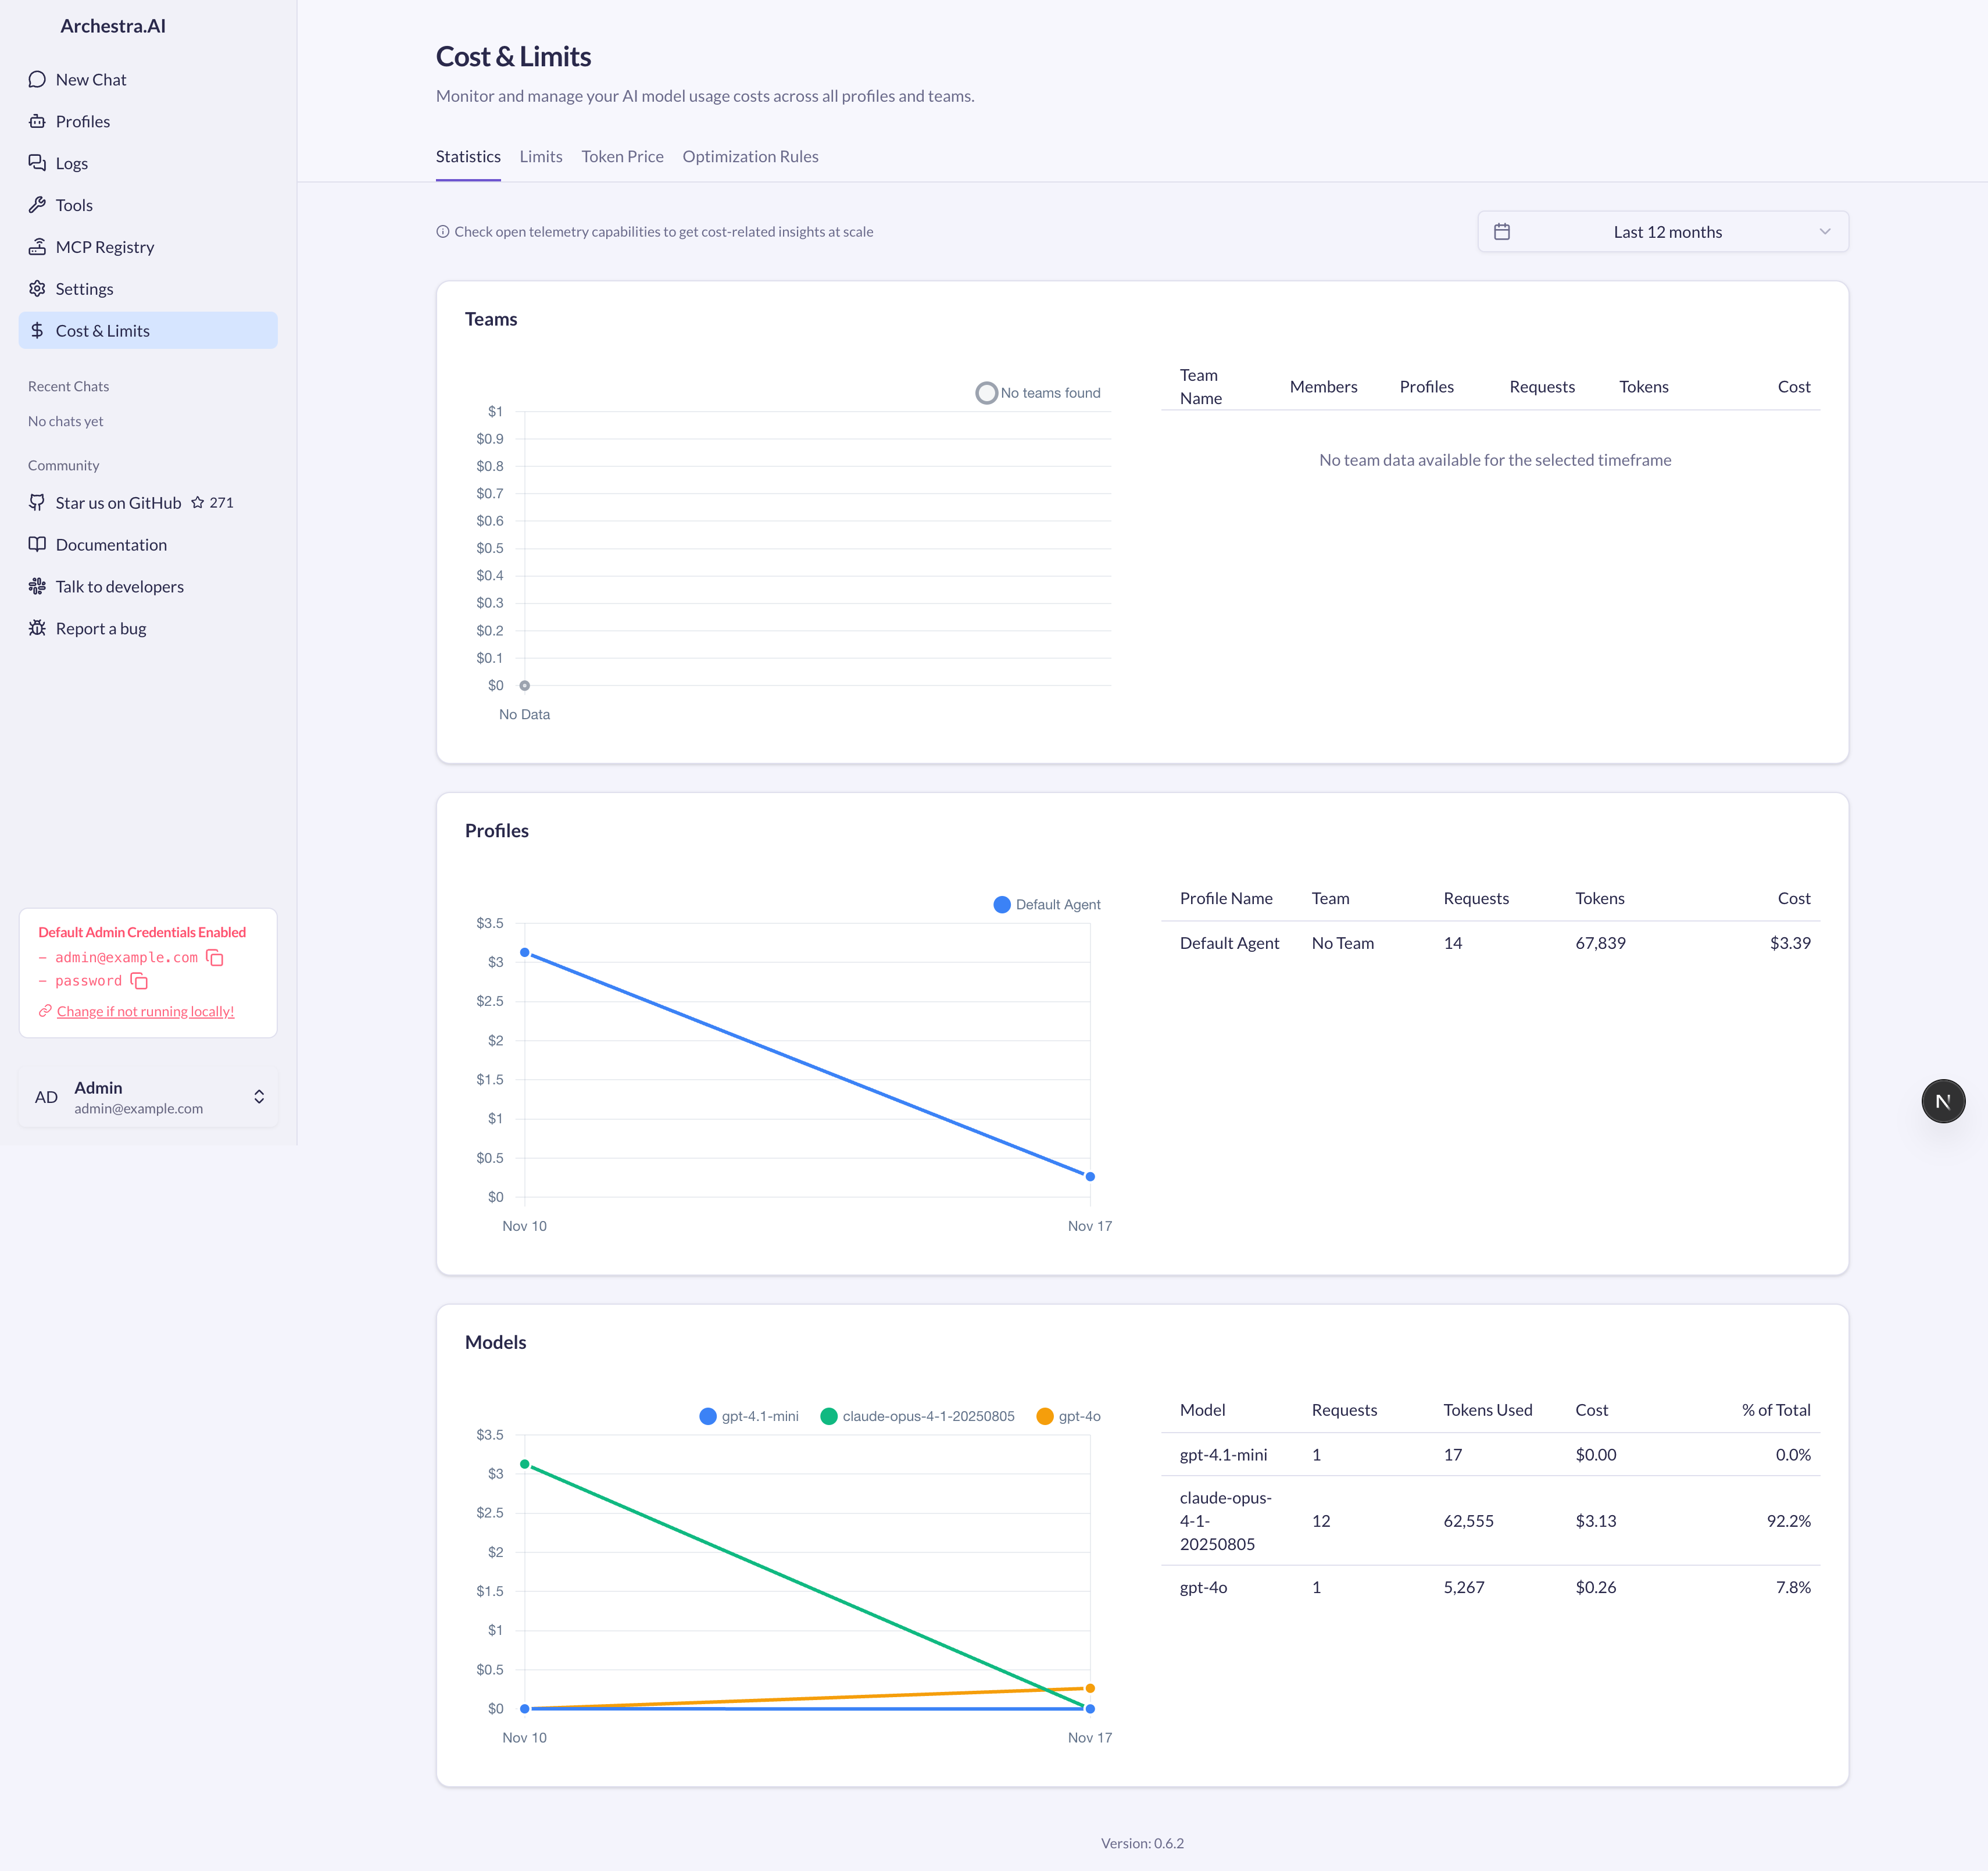Click the Settings gear icon
This screenshot has height=1871, width=1988.
[x=37, y=289]
